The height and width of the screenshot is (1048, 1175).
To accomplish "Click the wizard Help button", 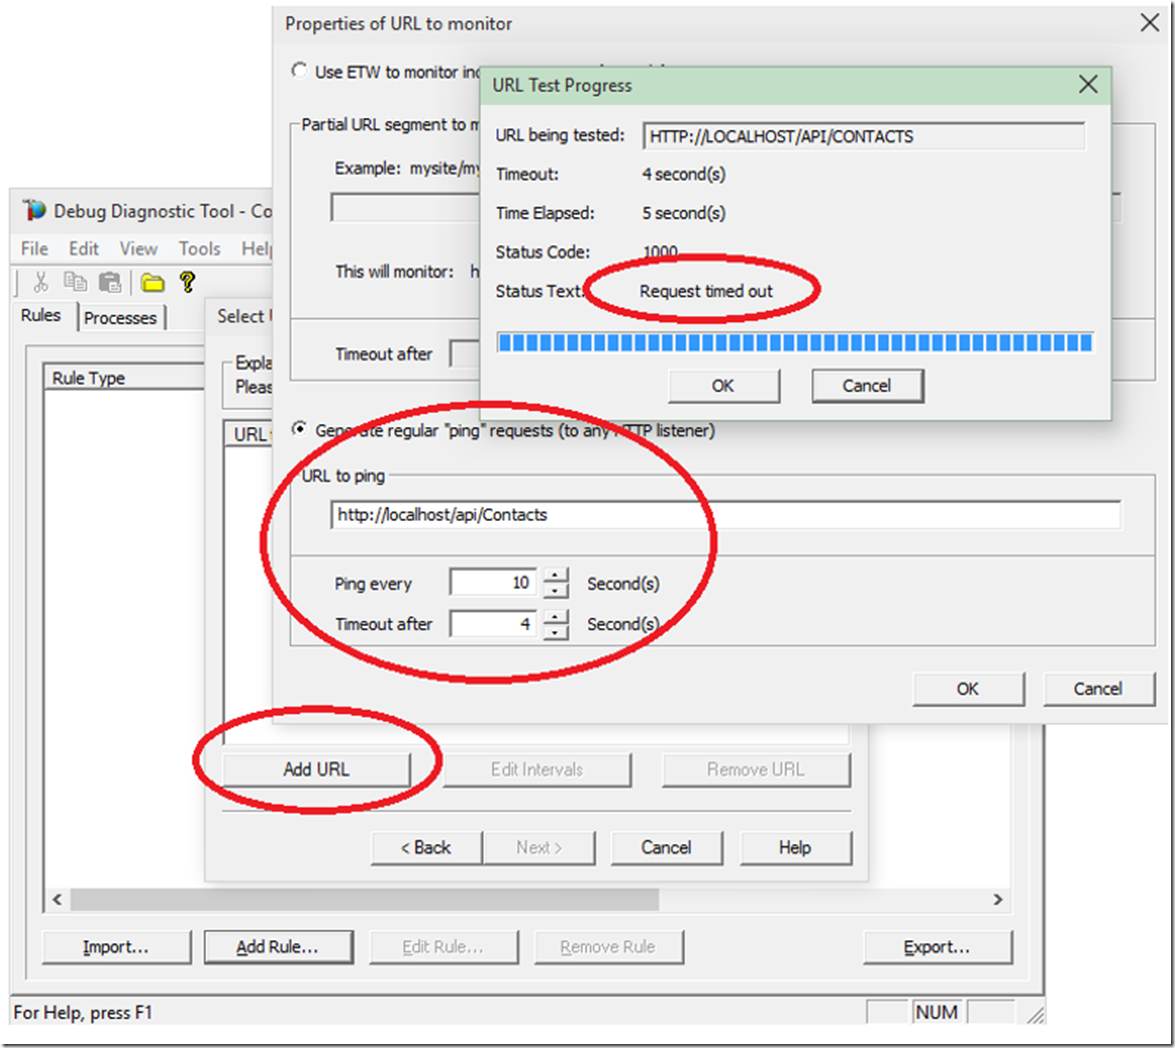I will [795, 847].
